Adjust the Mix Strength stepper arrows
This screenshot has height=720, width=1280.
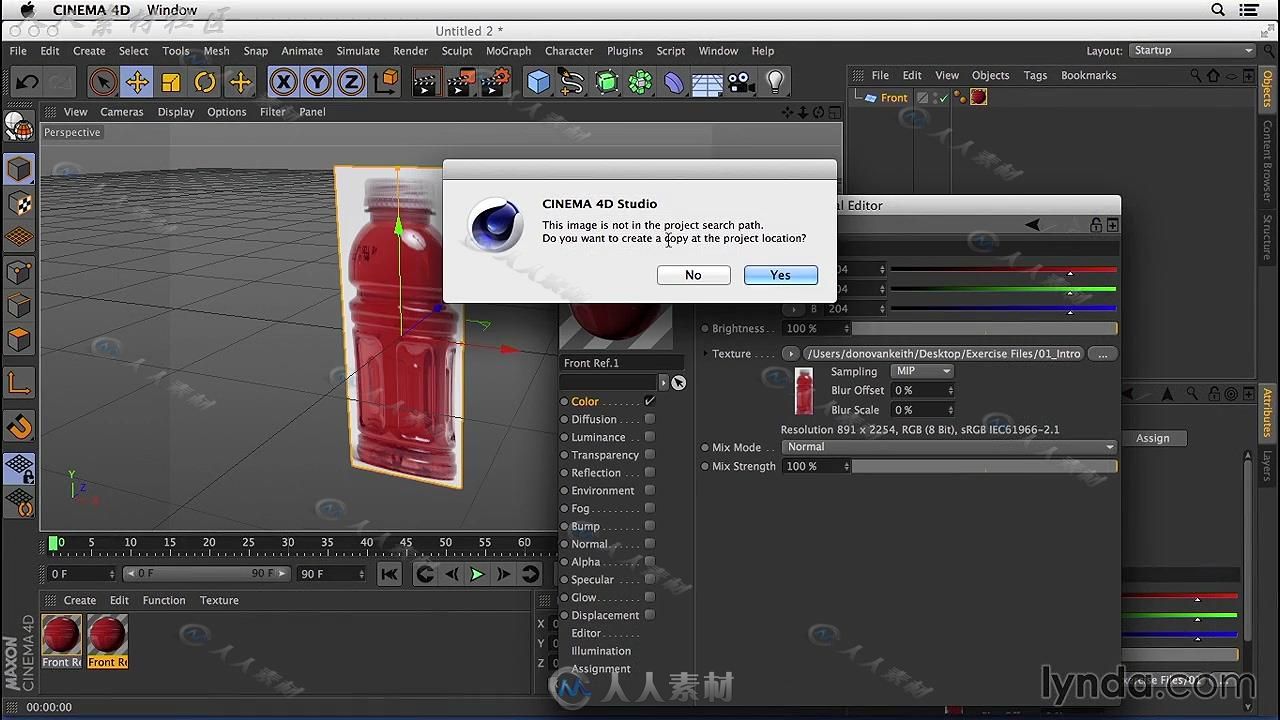(847, 466)
